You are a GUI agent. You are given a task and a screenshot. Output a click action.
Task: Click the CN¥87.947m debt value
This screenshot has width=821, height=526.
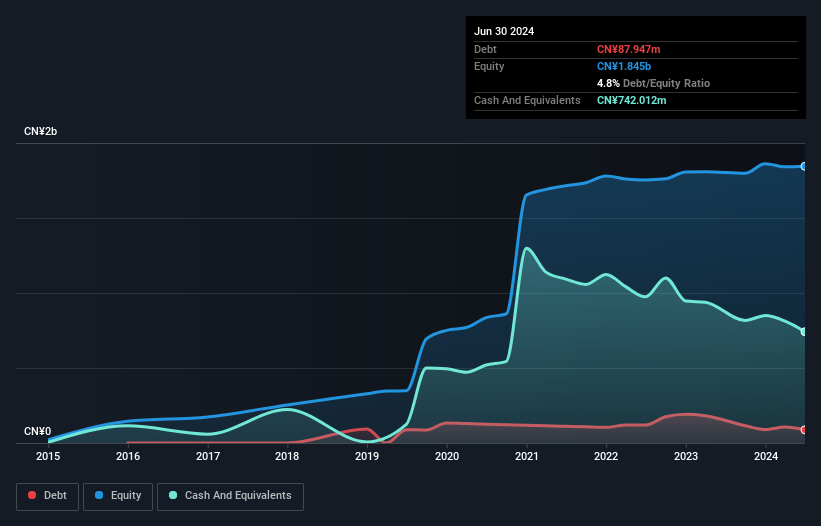(x=628, y=49)
